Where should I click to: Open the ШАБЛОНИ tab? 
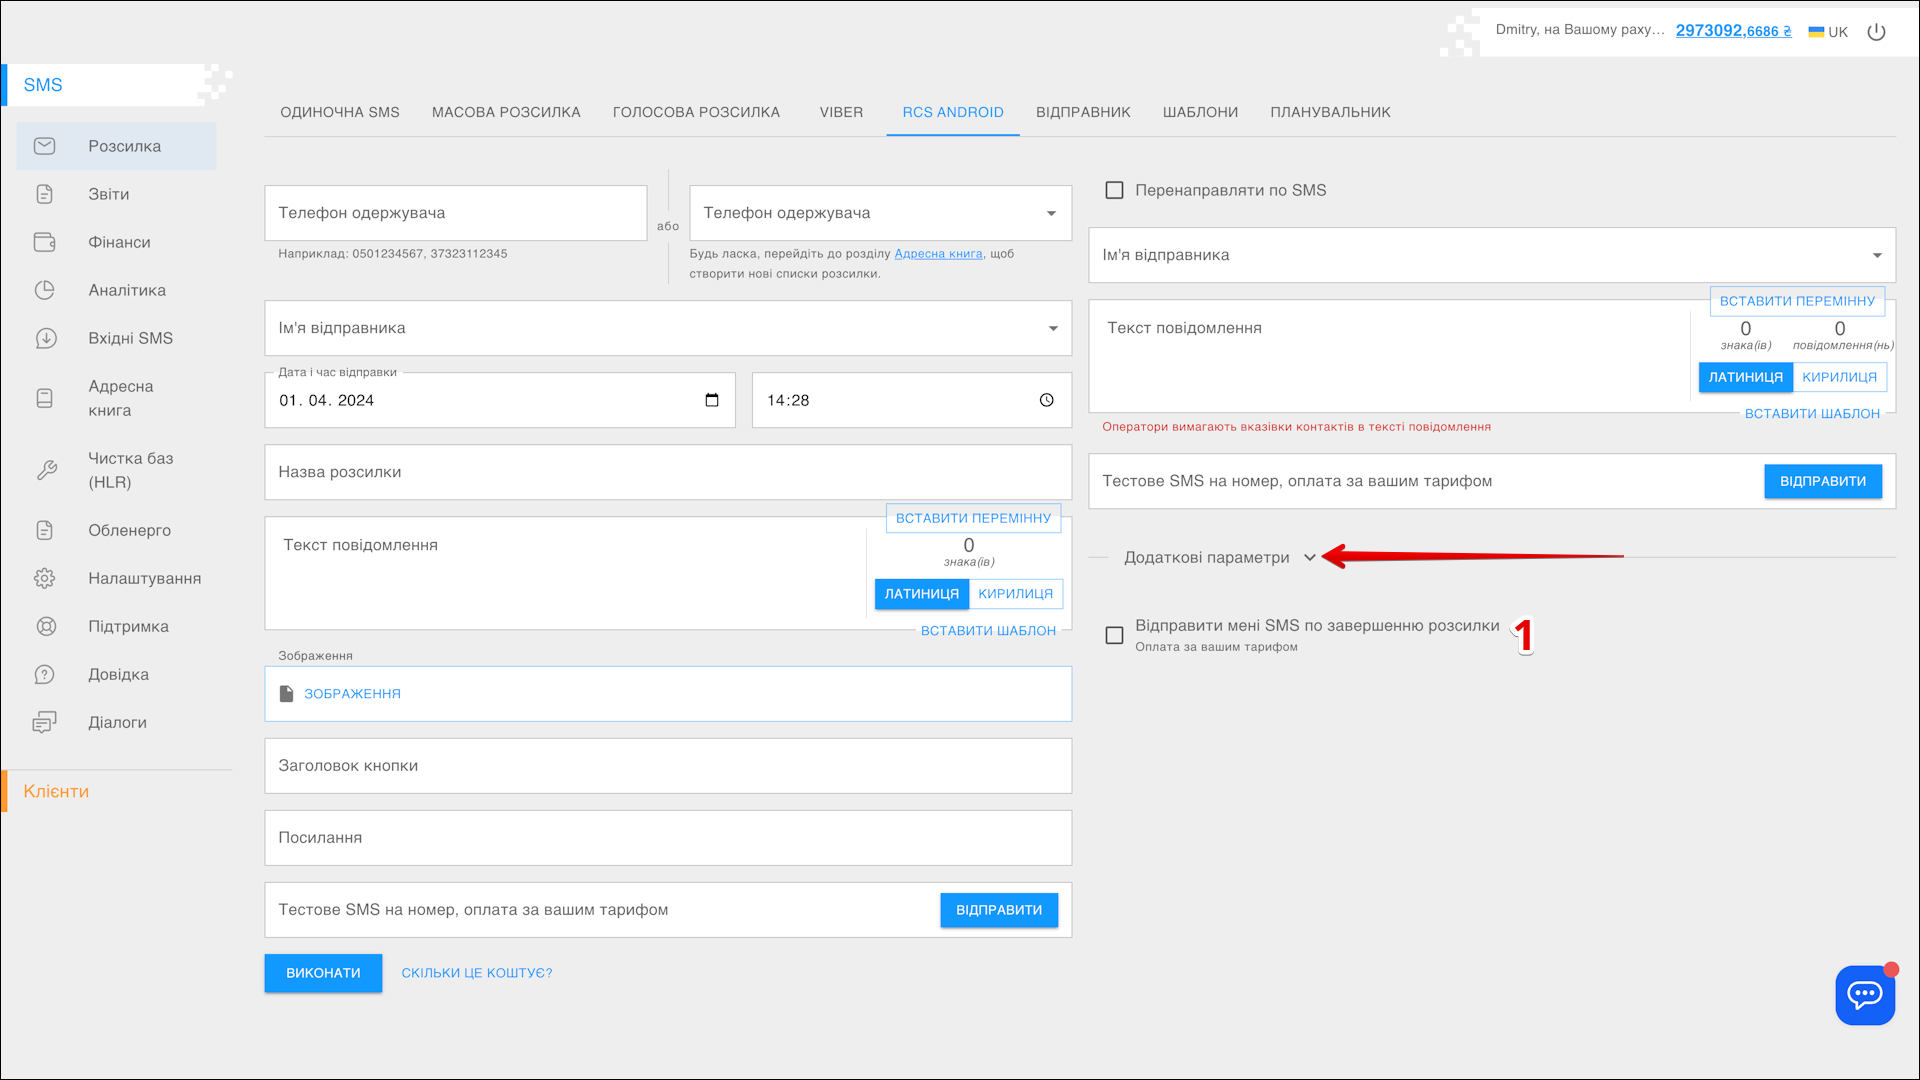[x=1200, y=112]
